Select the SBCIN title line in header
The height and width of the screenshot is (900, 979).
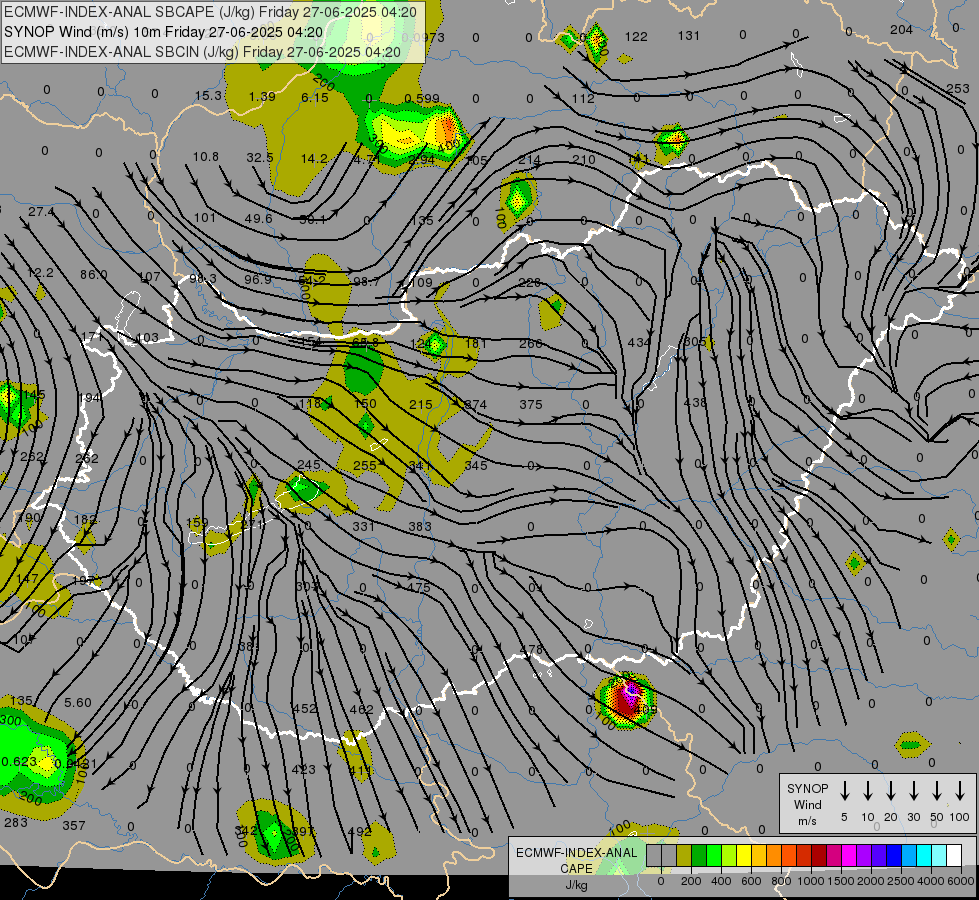[x=202, y=52]
